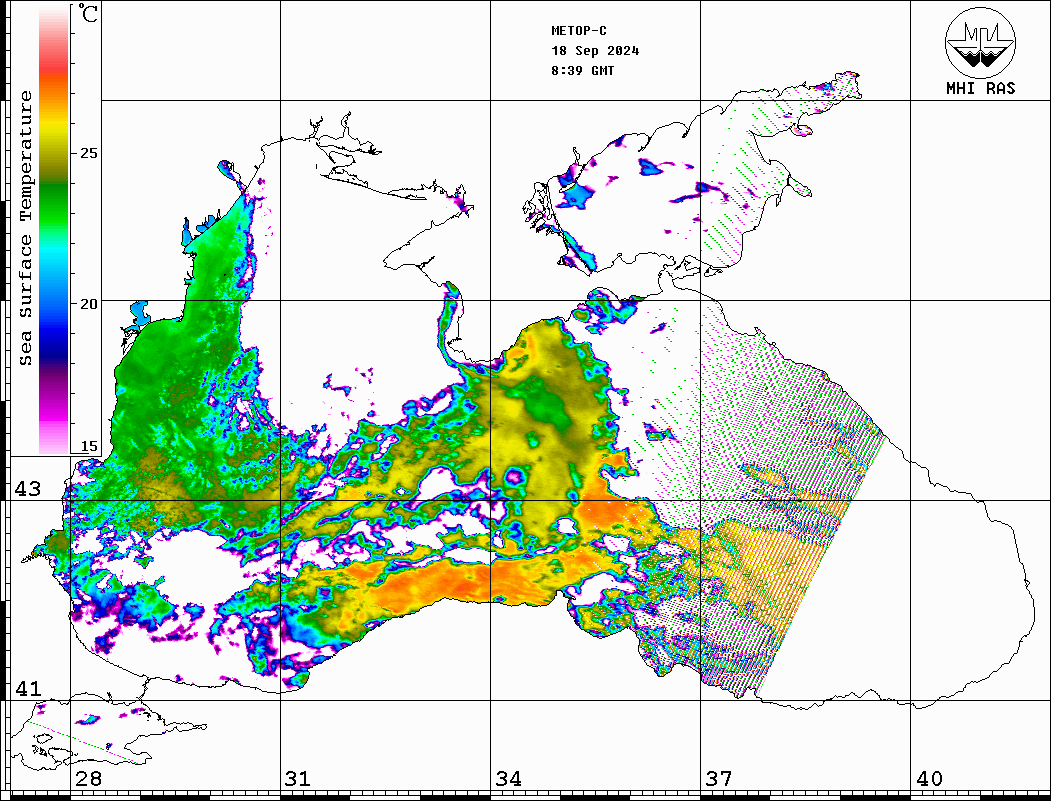Click longitude label '40'
1051x801 pixels.
(x=929, y=779)
